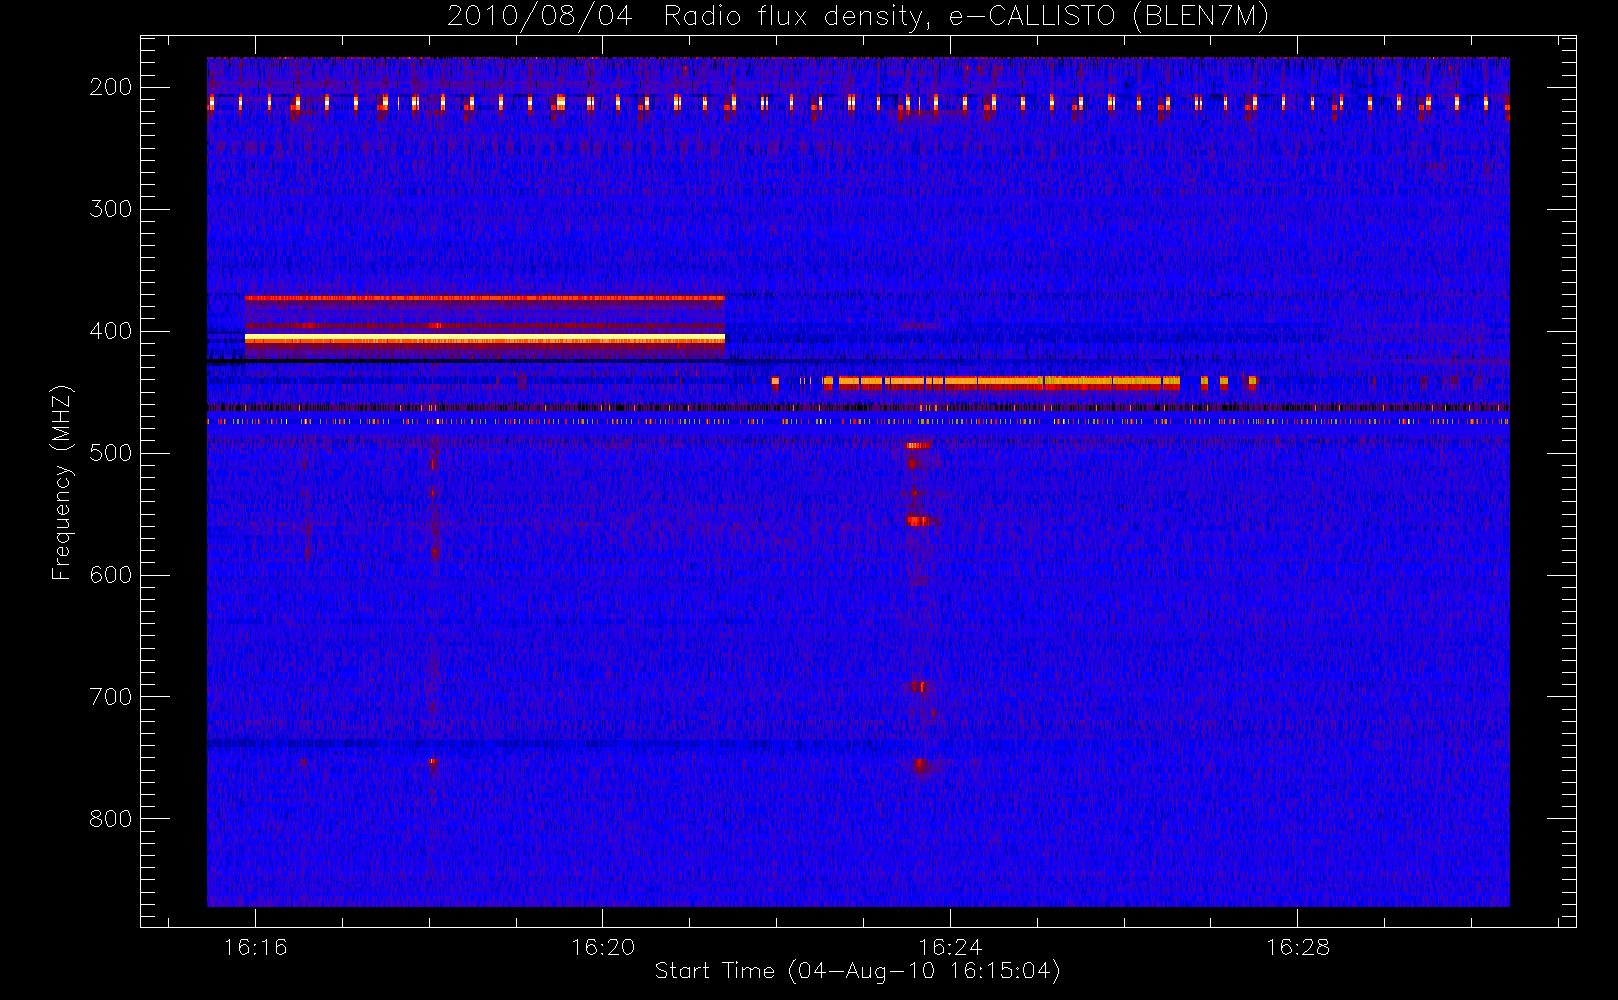This screenshot has width=1618, height=1000.
Task: Click the 400 frequency tick label
Action: (x=110, y=331)
